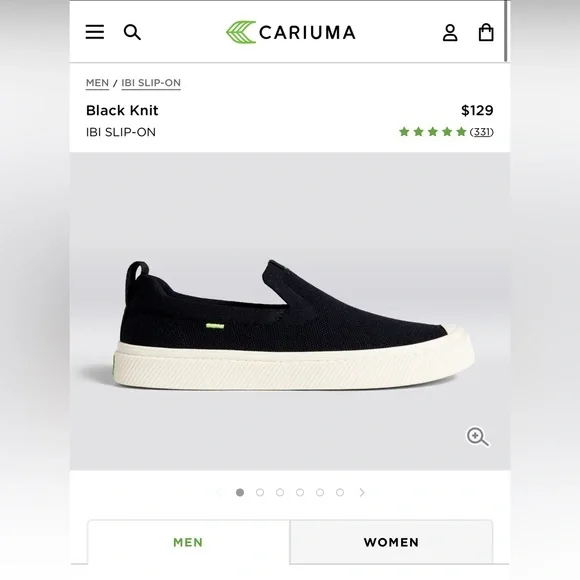Screen dimensions: 580x580
Task: Open the 331 reviews link
Action: click(x=482, y=132)
